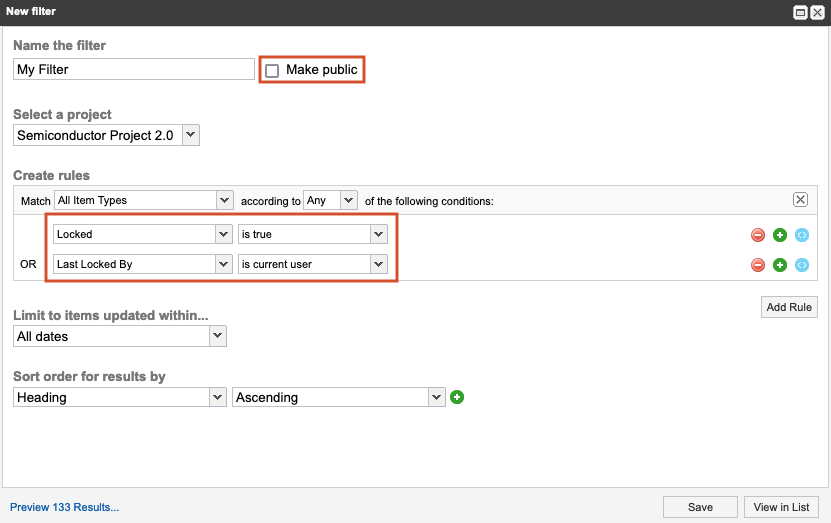The image size is (831, 523).
Task: Click the filter name text field
Action: click(134, 70)
